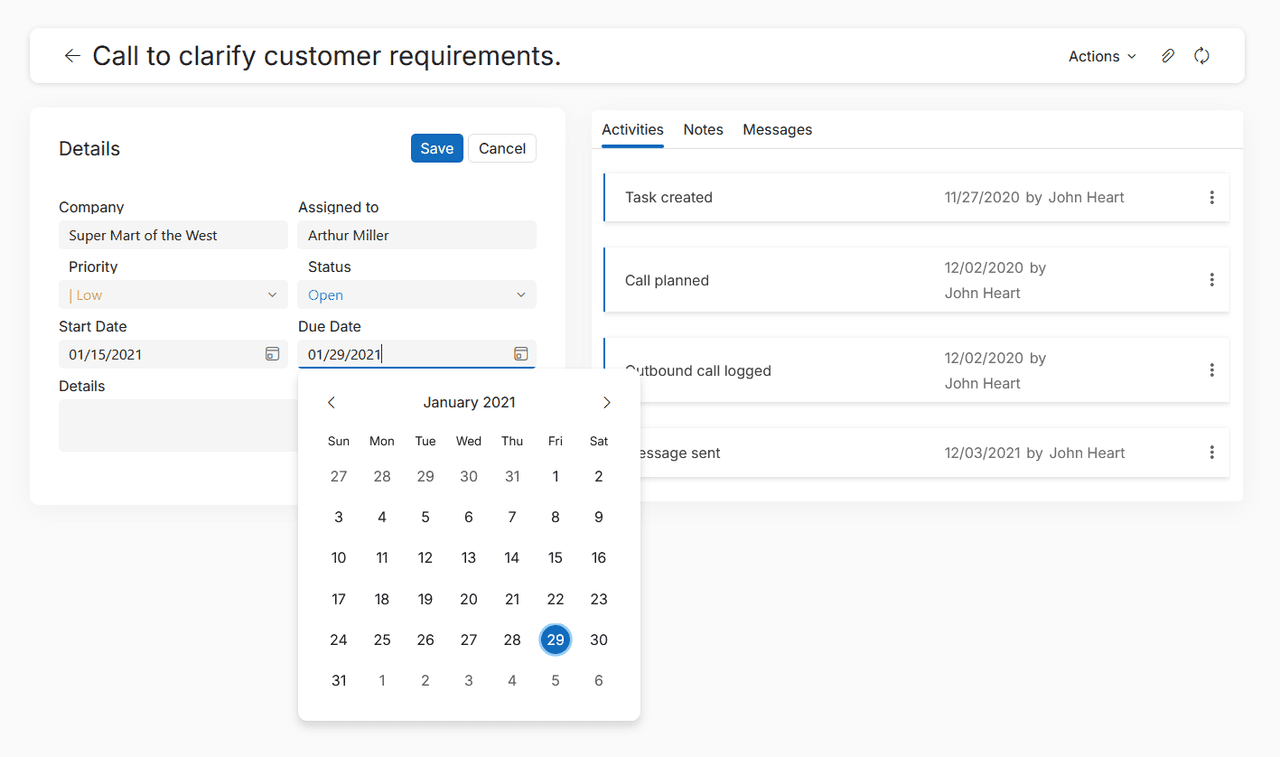Go back using the left arrow icon
The image size is (1280, 757).
tap(72, 56)
